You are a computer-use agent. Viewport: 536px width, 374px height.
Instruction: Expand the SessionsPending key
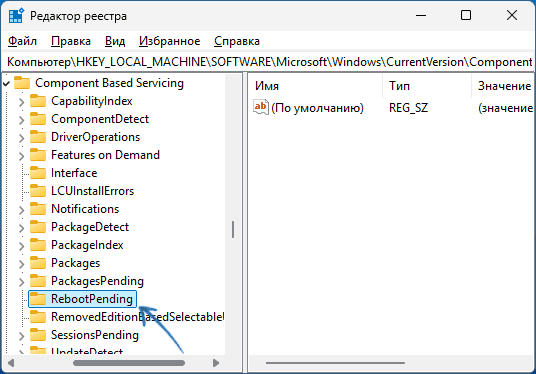pyautogui.click(x=22, y=336)
